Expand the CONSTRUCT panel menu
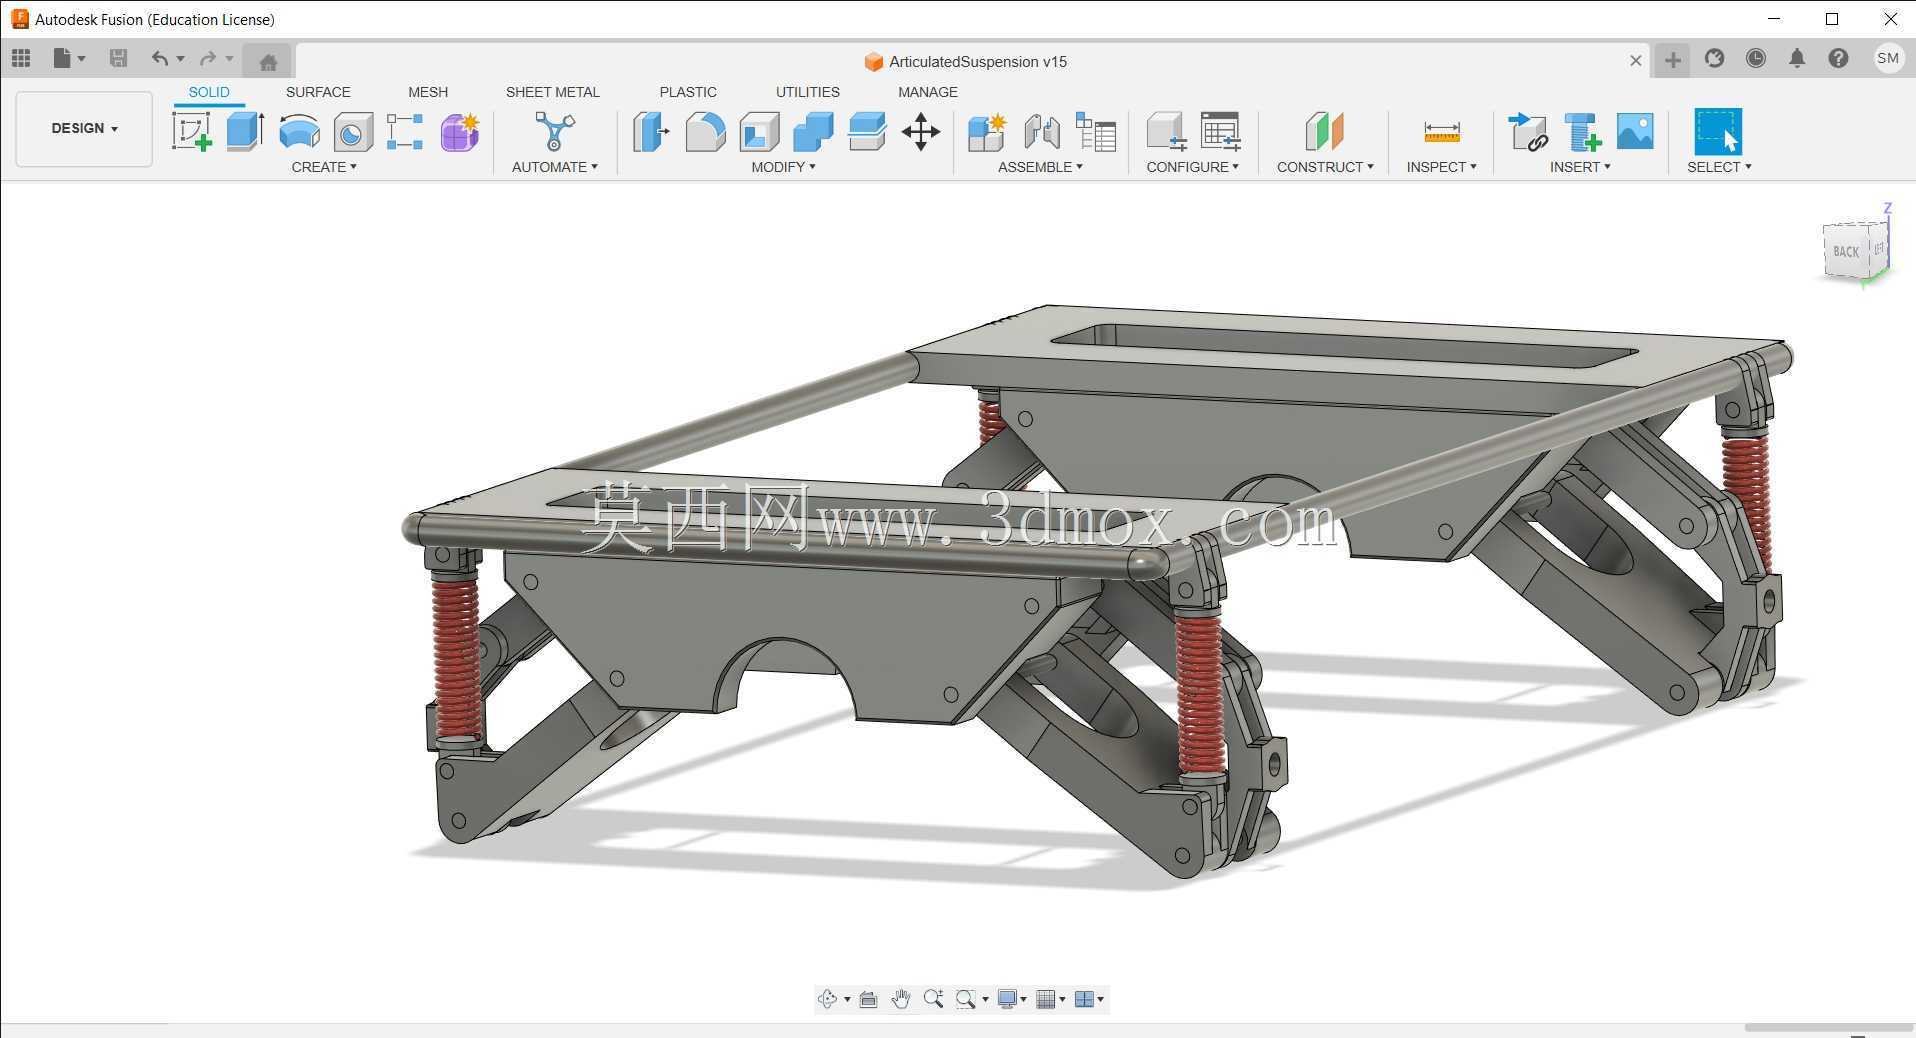 point(1325,167)
